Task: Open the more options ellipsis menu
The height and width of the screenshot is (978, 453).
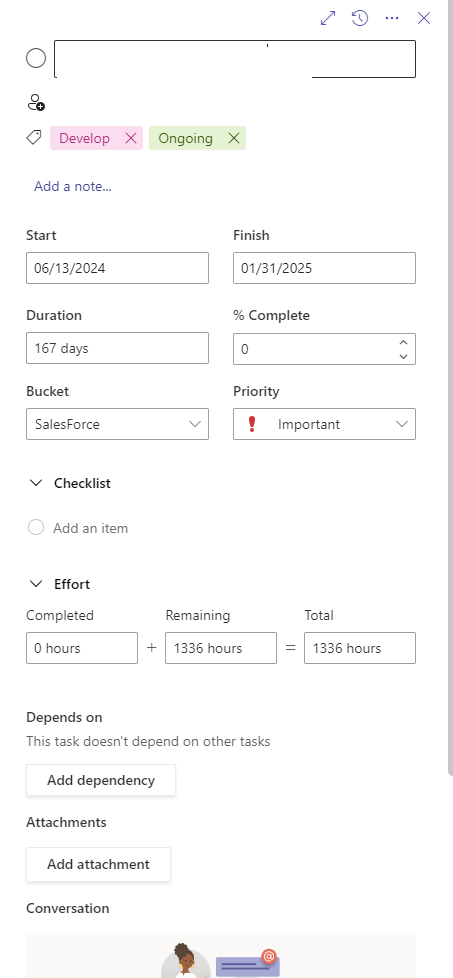Action: [x=392, y=18]
